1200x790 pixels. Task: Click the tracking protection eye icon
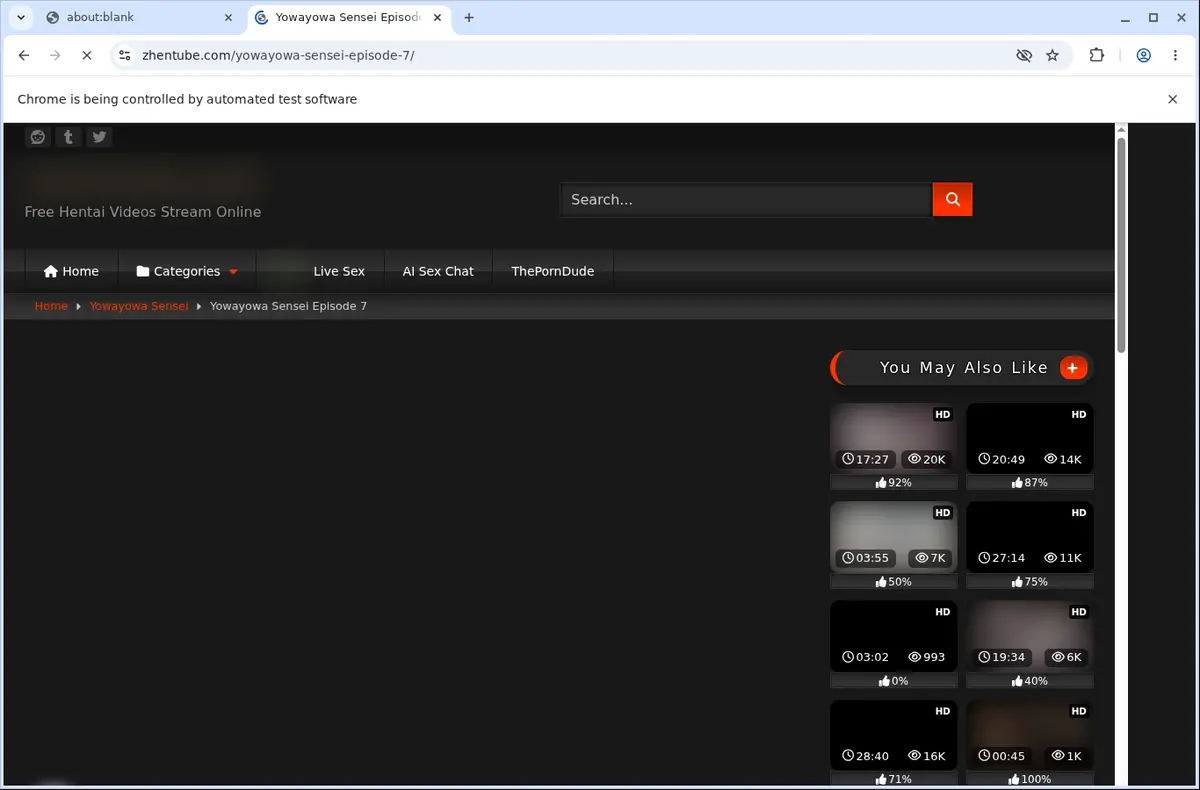(x=1023, y=56)
